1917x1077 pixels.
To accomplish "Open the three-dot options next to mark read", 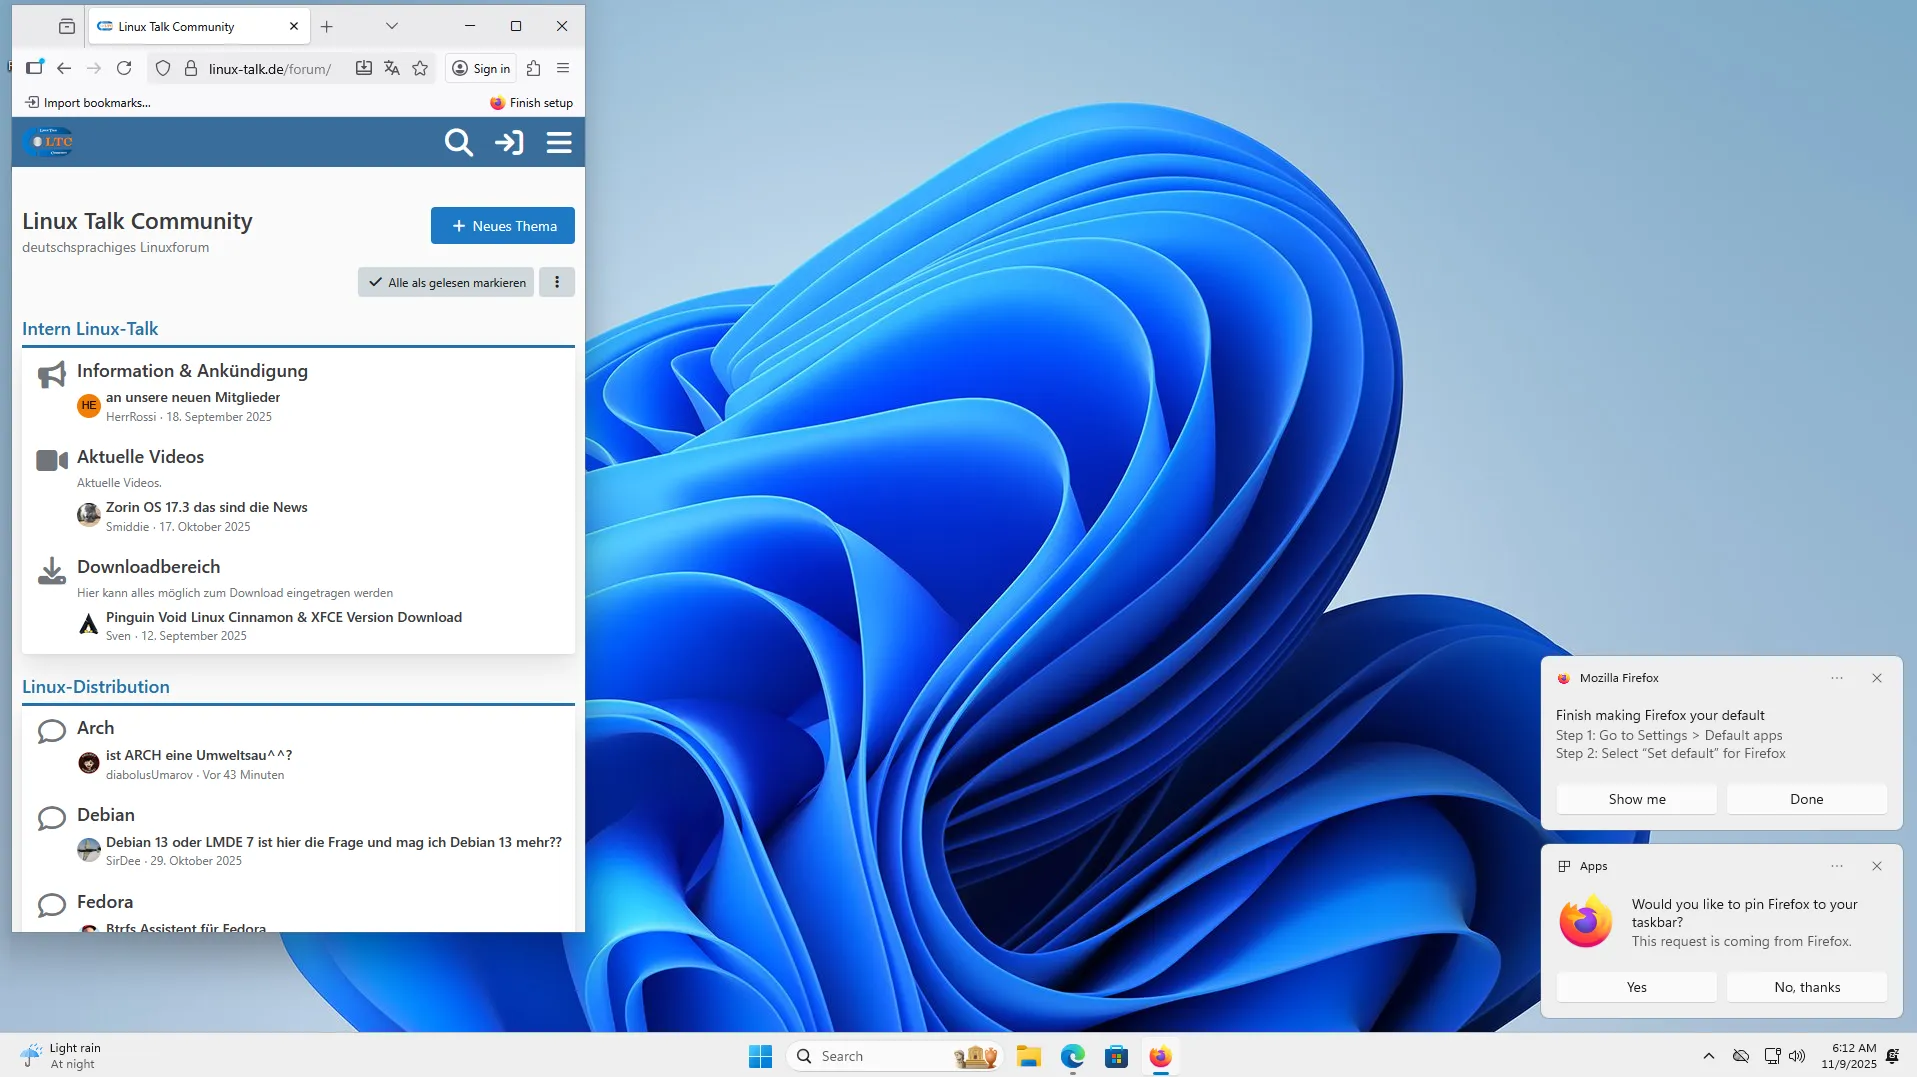I will 557,282.
